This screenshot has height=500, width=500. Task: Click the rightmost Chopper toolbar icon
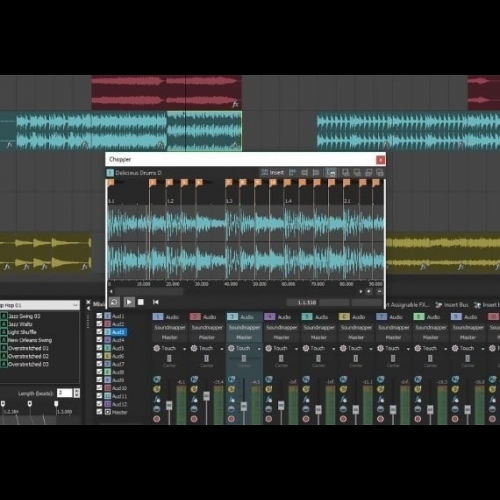[x=380, y=172]
